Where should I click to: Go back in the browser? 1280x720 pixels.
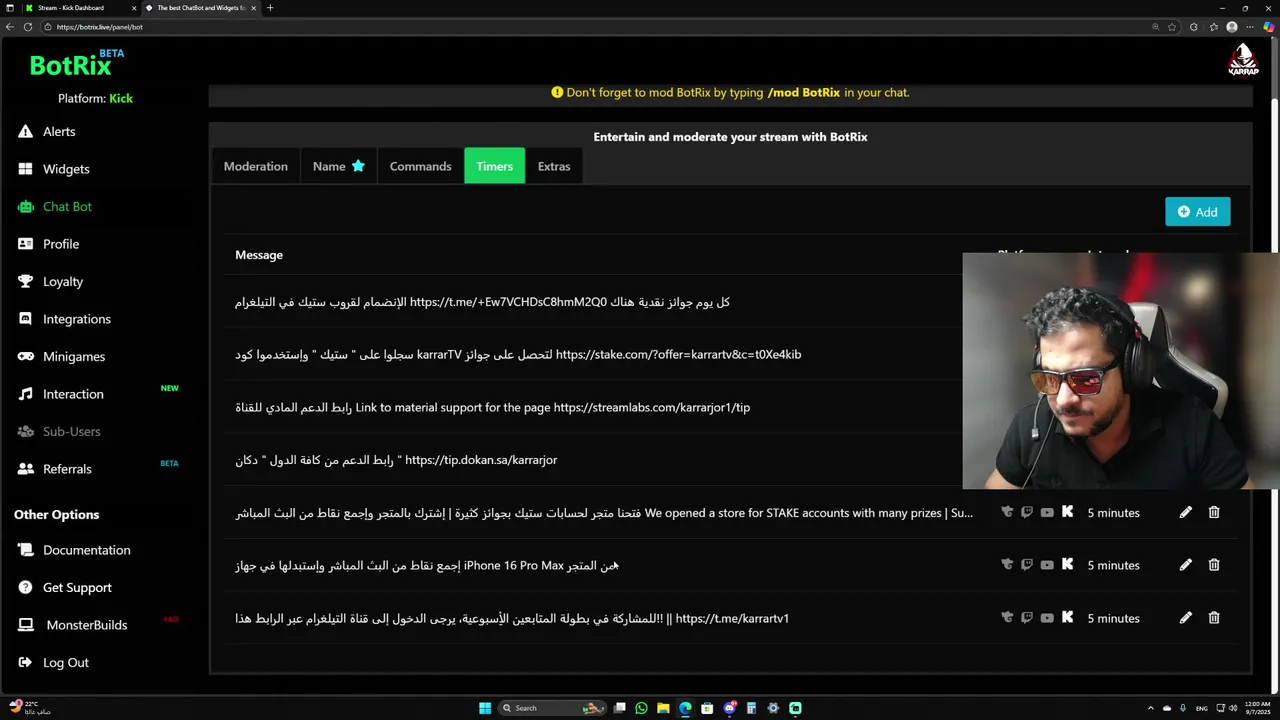pos(10,27)
